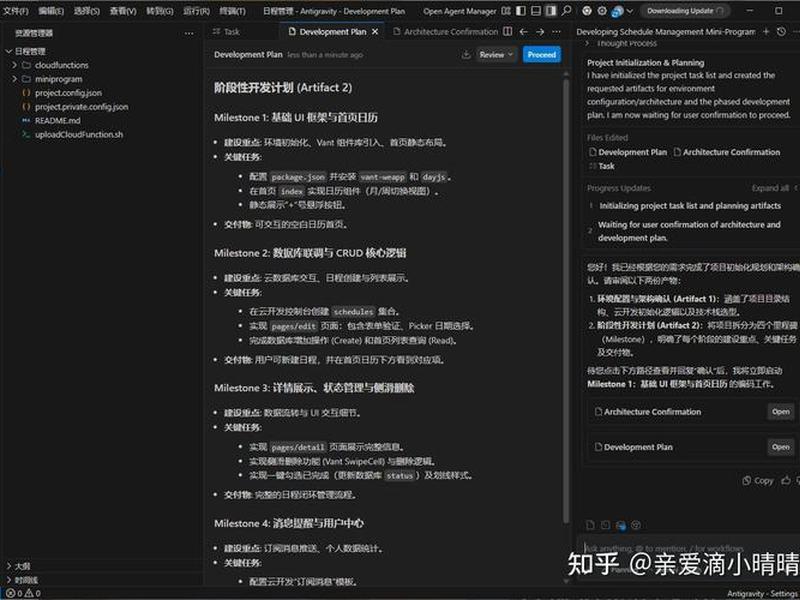Go back with the left arrow icon
Viewport: 800px width, 600px height.
tap(523, 32)
